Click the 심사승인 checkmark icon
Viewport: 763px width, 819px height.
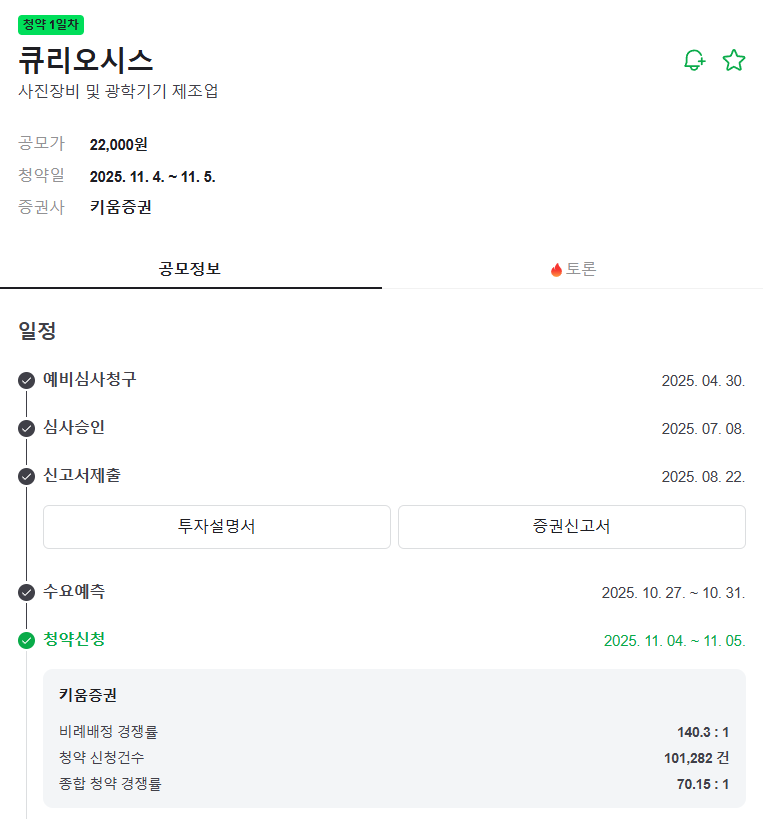coord(27,429)
